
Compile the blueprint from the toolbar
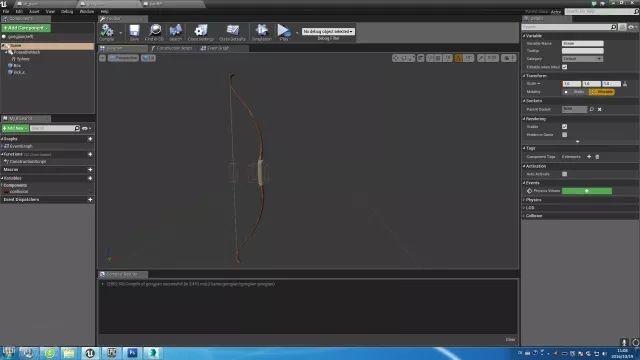coord(107,32)
